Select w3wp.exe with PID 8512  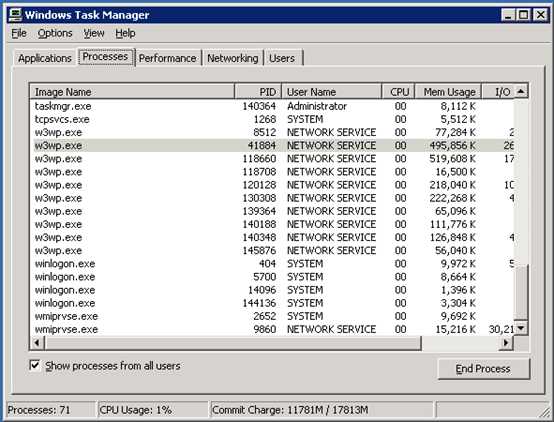272,132
